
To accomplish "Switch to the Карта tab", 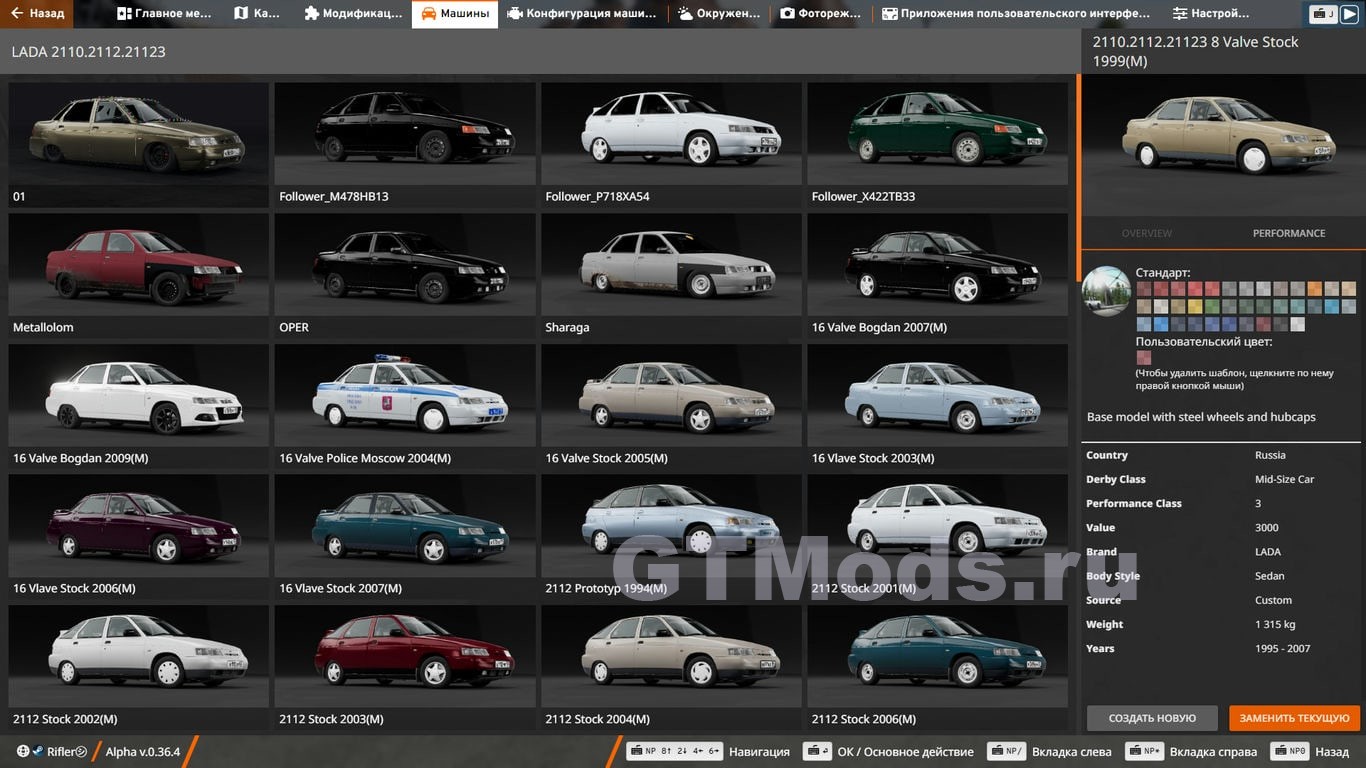I will click(257, 14).
